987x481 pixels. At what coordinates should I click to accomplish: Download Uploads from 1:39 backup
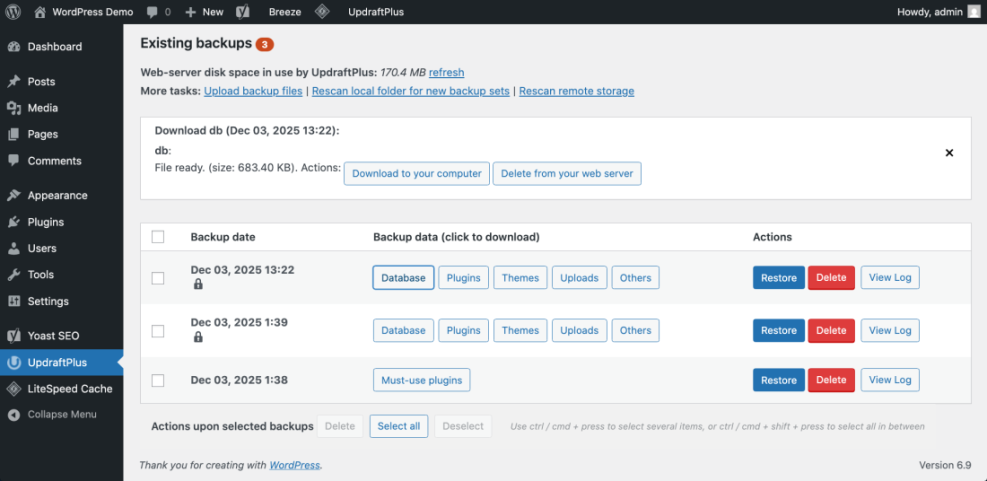pos(580,331)
